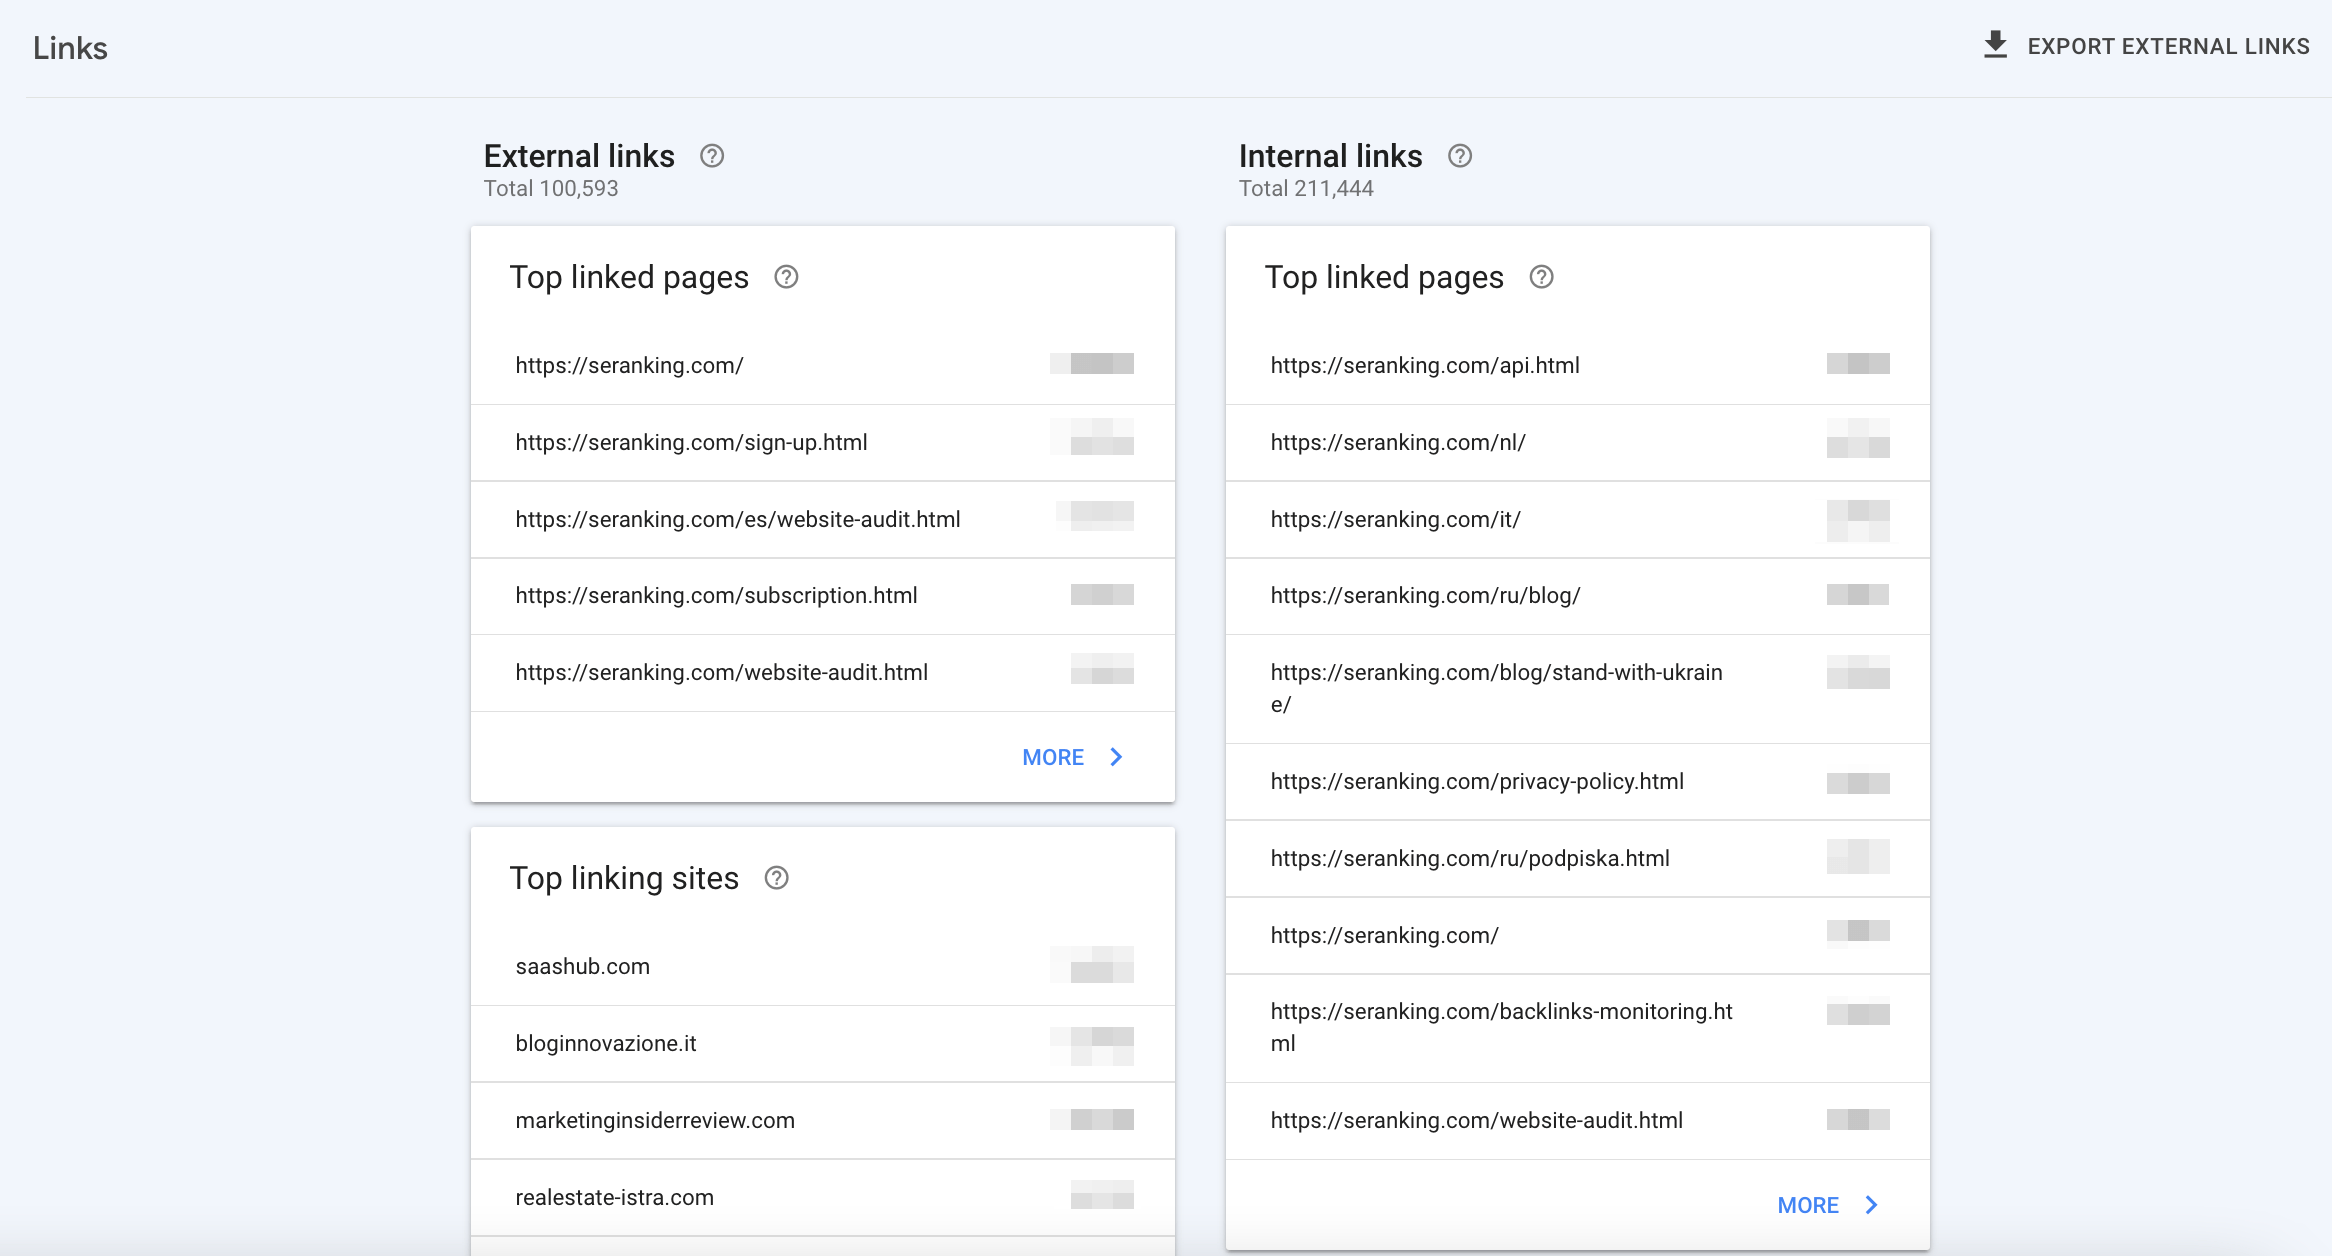2332x1256 pixels.
Task: Click chevron arrow in Internal Top linked pages
Action: [1872, 1205]
